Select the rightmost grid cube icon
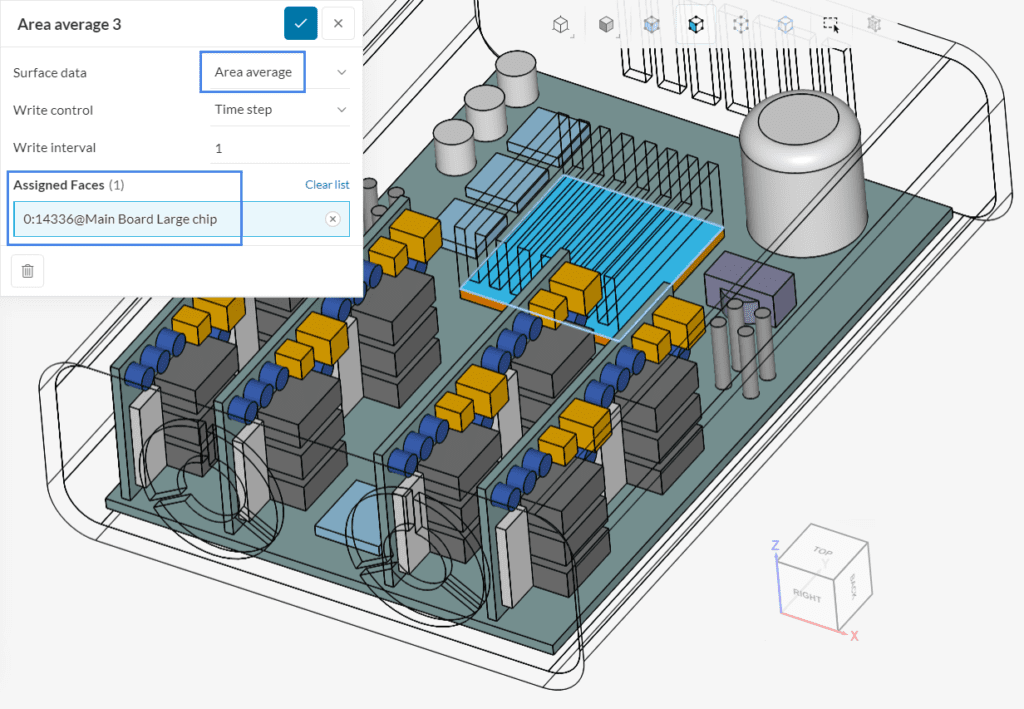This screenshot has height=709, width=1024. click(x=876, y=25)
